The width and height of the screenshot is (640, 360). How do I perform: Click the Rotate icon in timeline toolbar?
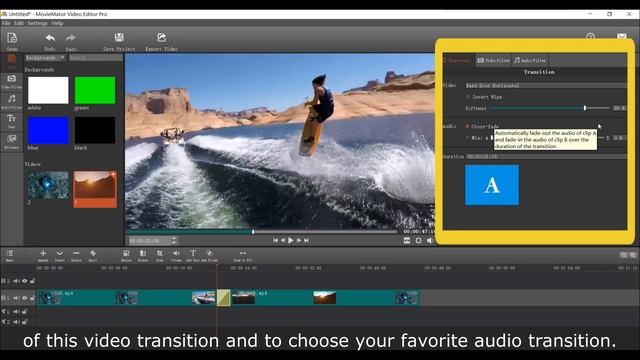point(143,253)
